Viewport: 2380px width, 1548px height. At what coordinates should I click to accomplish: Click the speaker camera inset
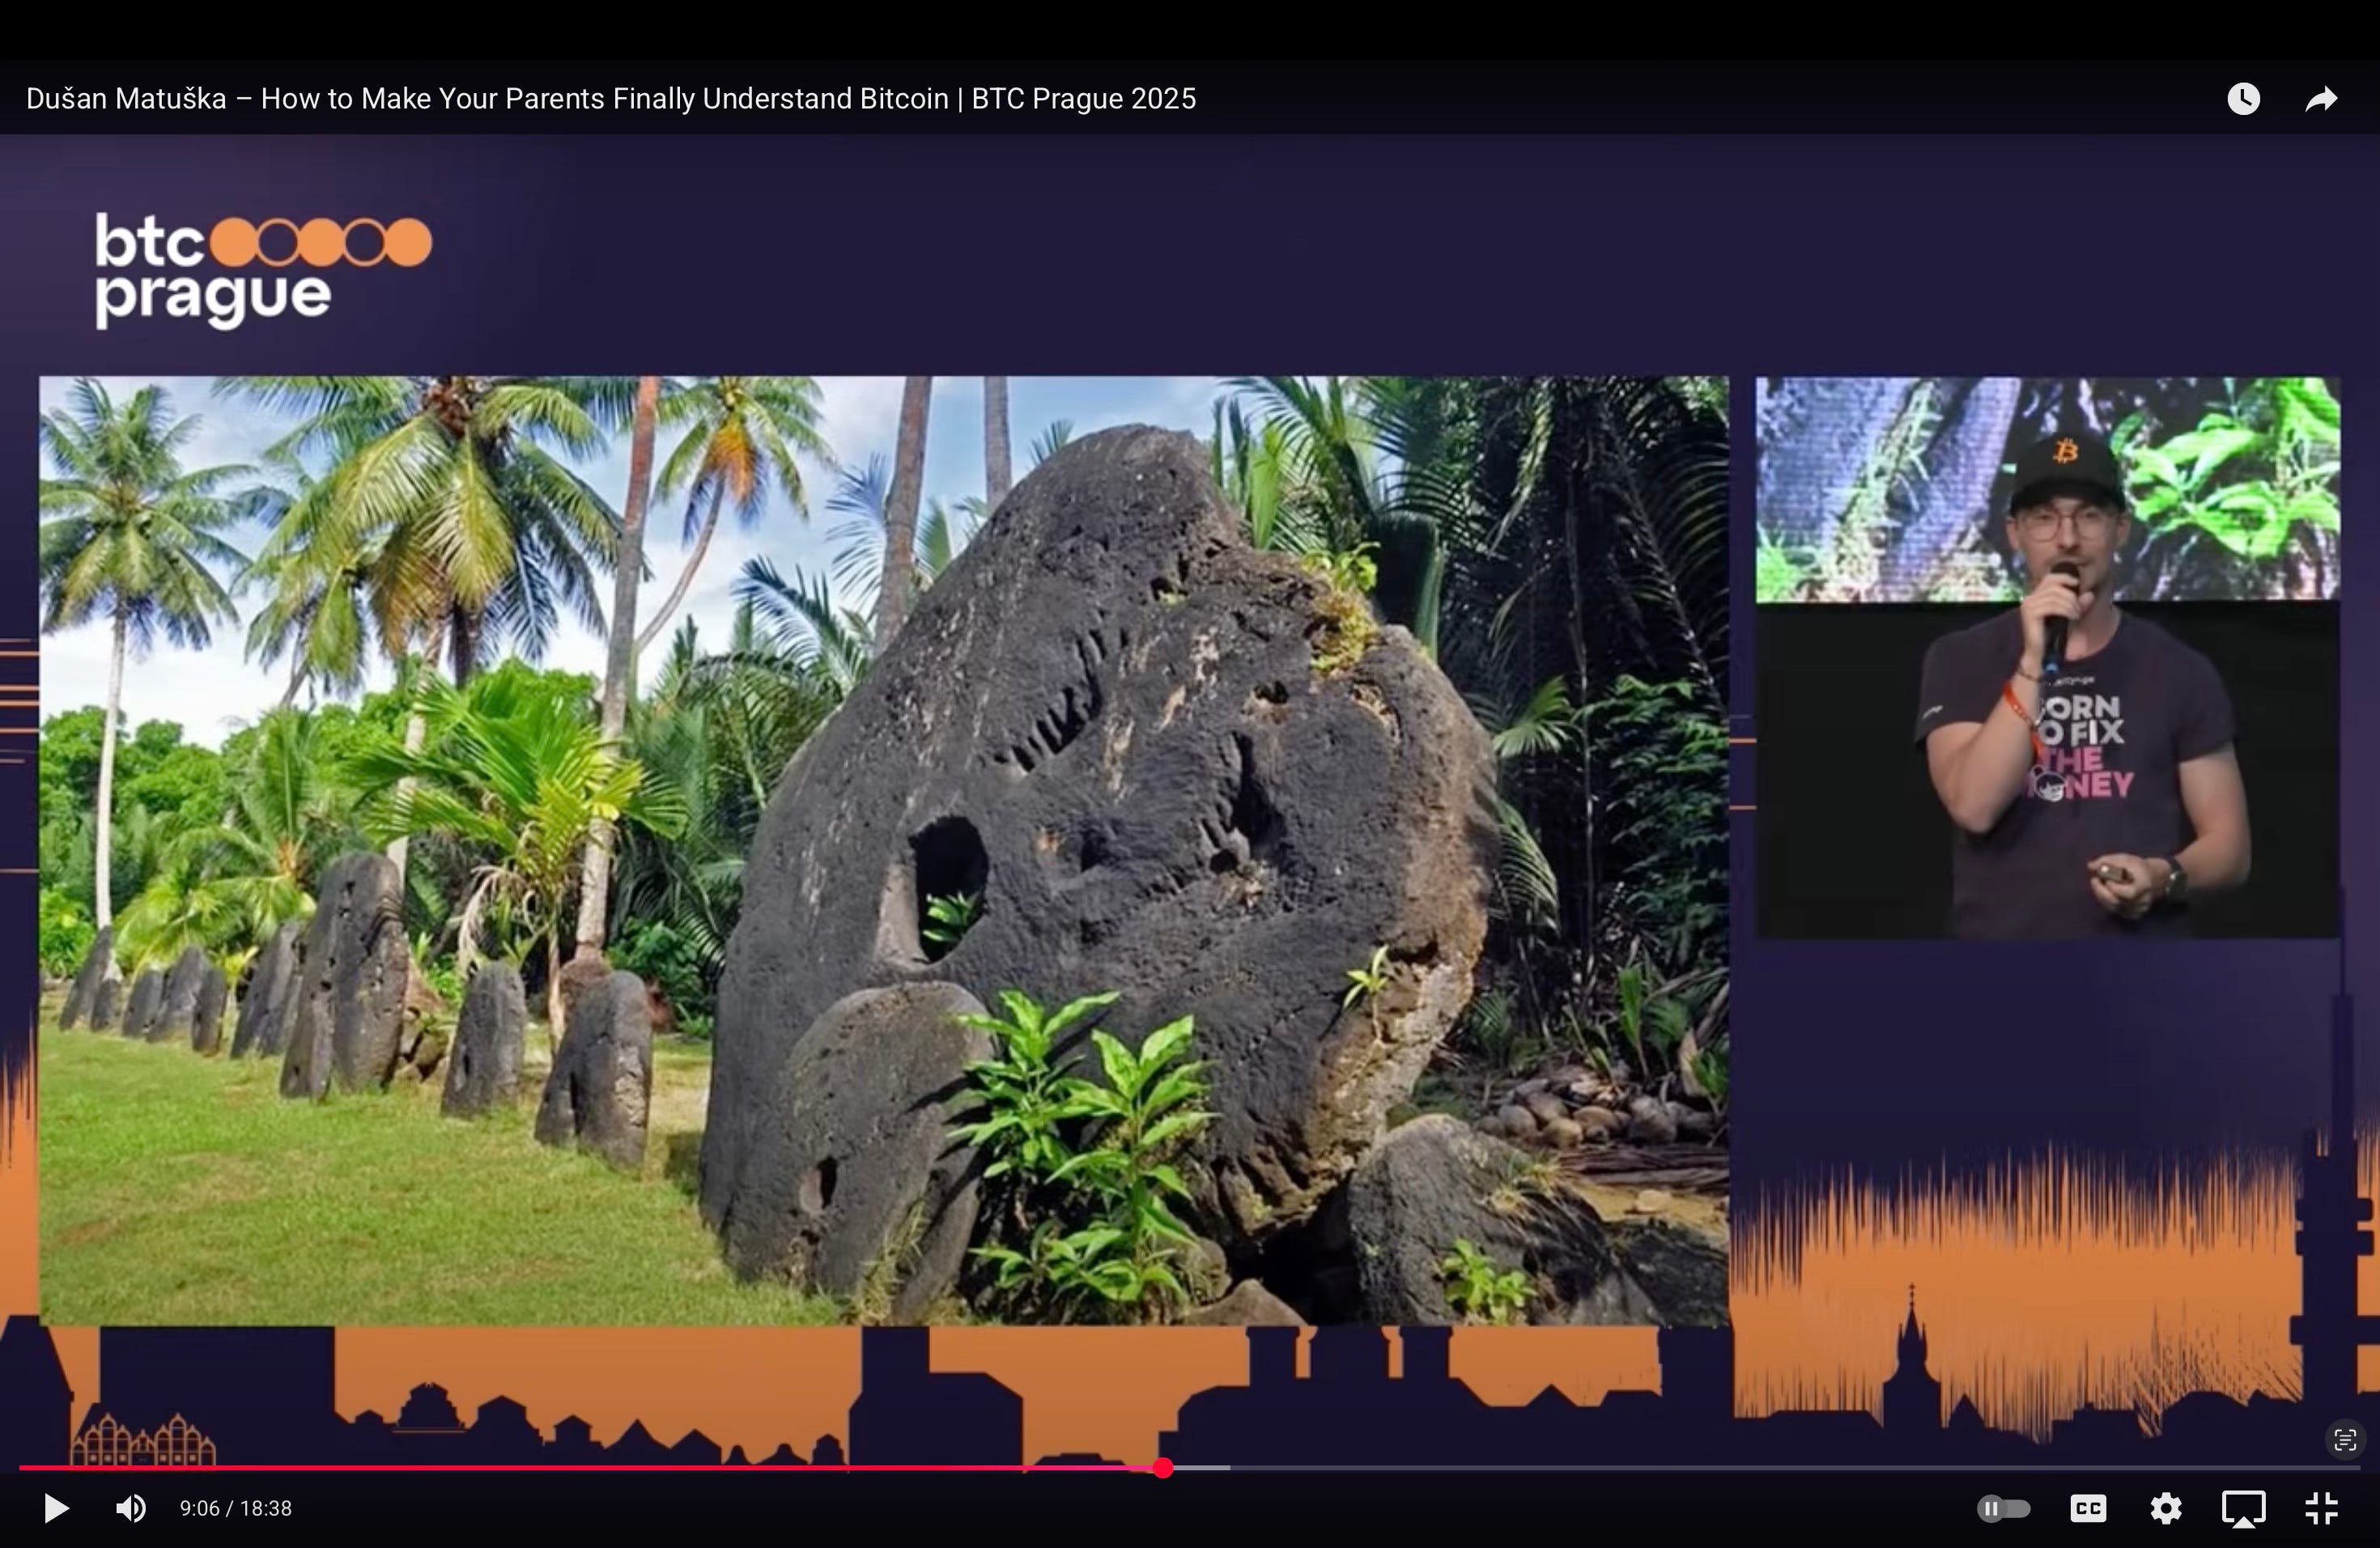pyautogui.click(x=2047, y=657)
